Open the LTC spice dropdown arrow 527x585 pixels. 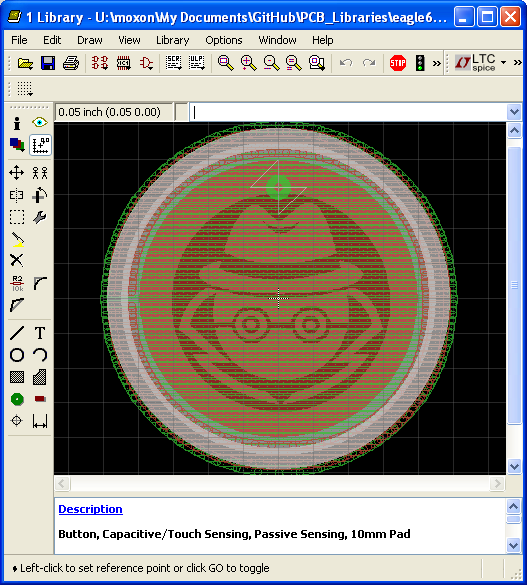pos(504,62)
